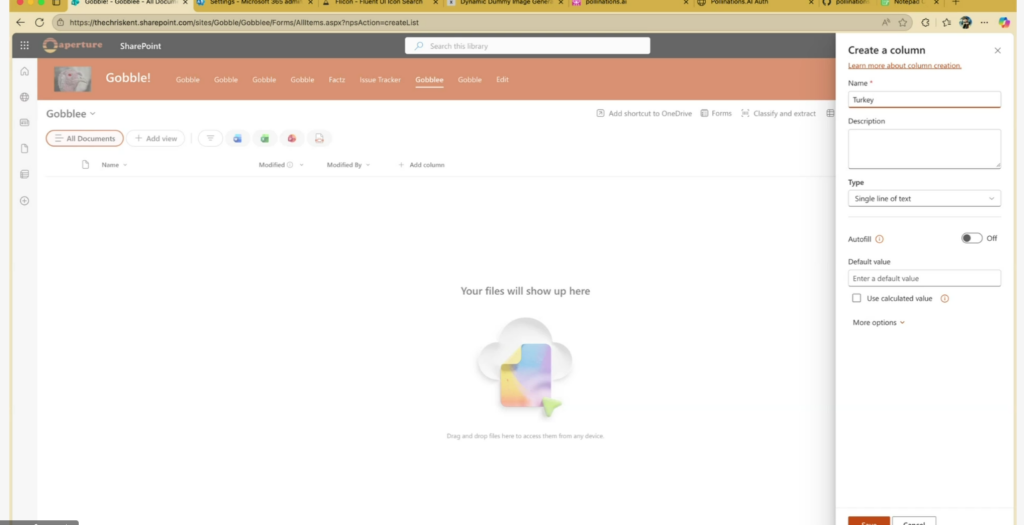Switch to Dynamic Dummy Image Generator tab
1024x525 pixels.
tap(503, 3)
